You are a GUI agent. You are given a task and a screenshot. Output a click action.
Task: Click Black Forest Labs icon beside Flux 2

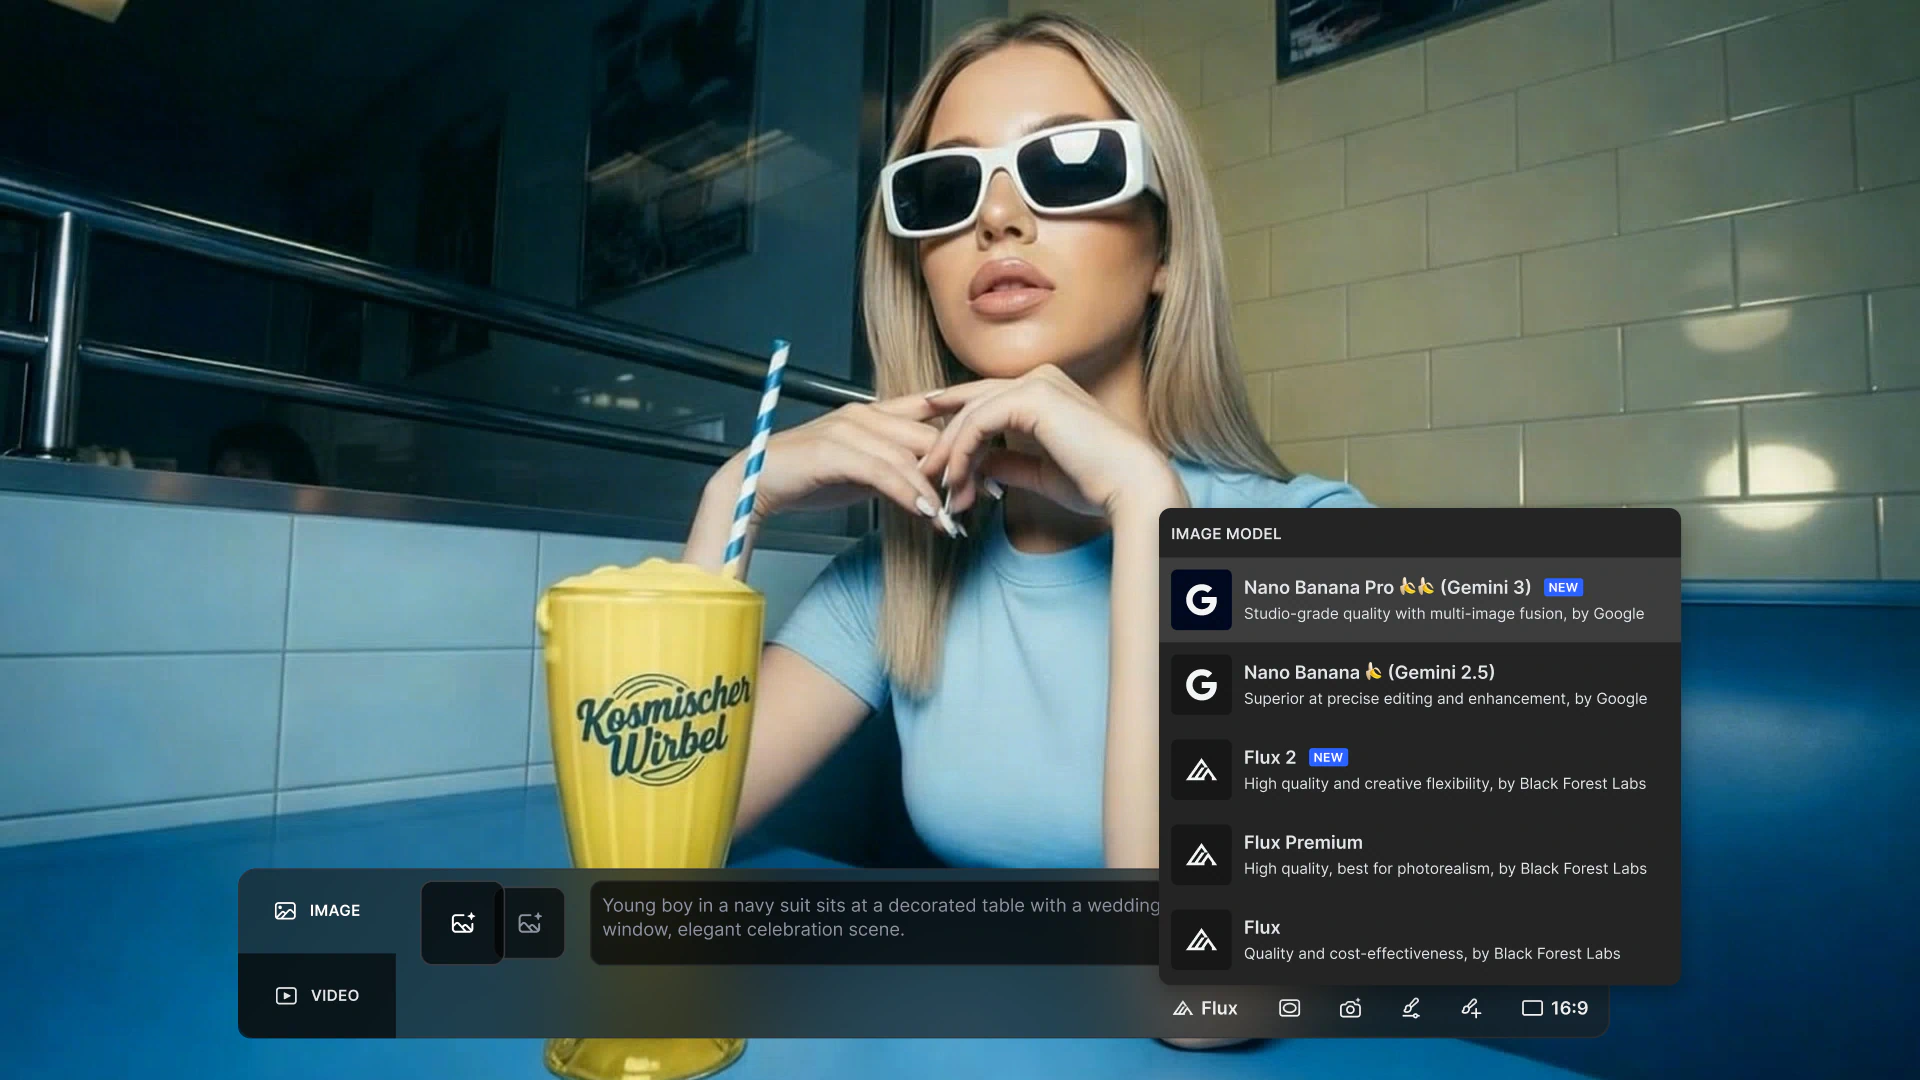(x=1201, y=770)
